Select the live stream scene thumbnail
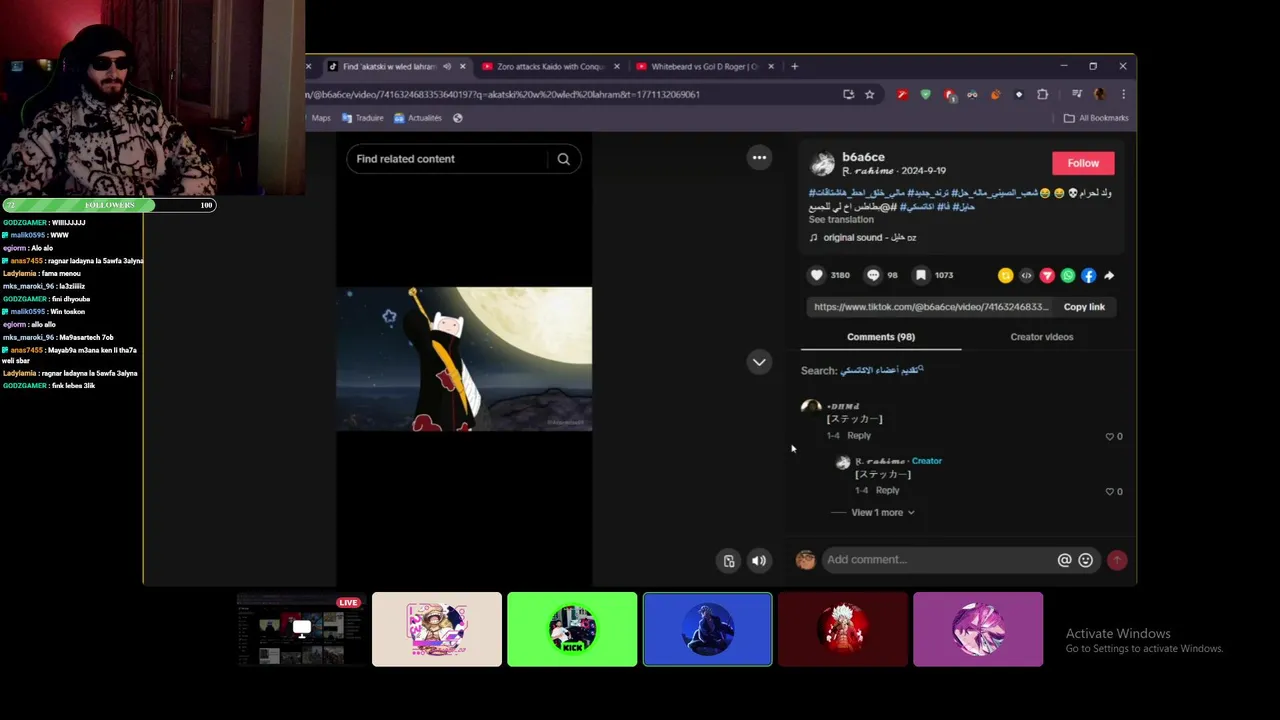The height and width of the screenshot is (720, 1280). [x=301, y=629]
